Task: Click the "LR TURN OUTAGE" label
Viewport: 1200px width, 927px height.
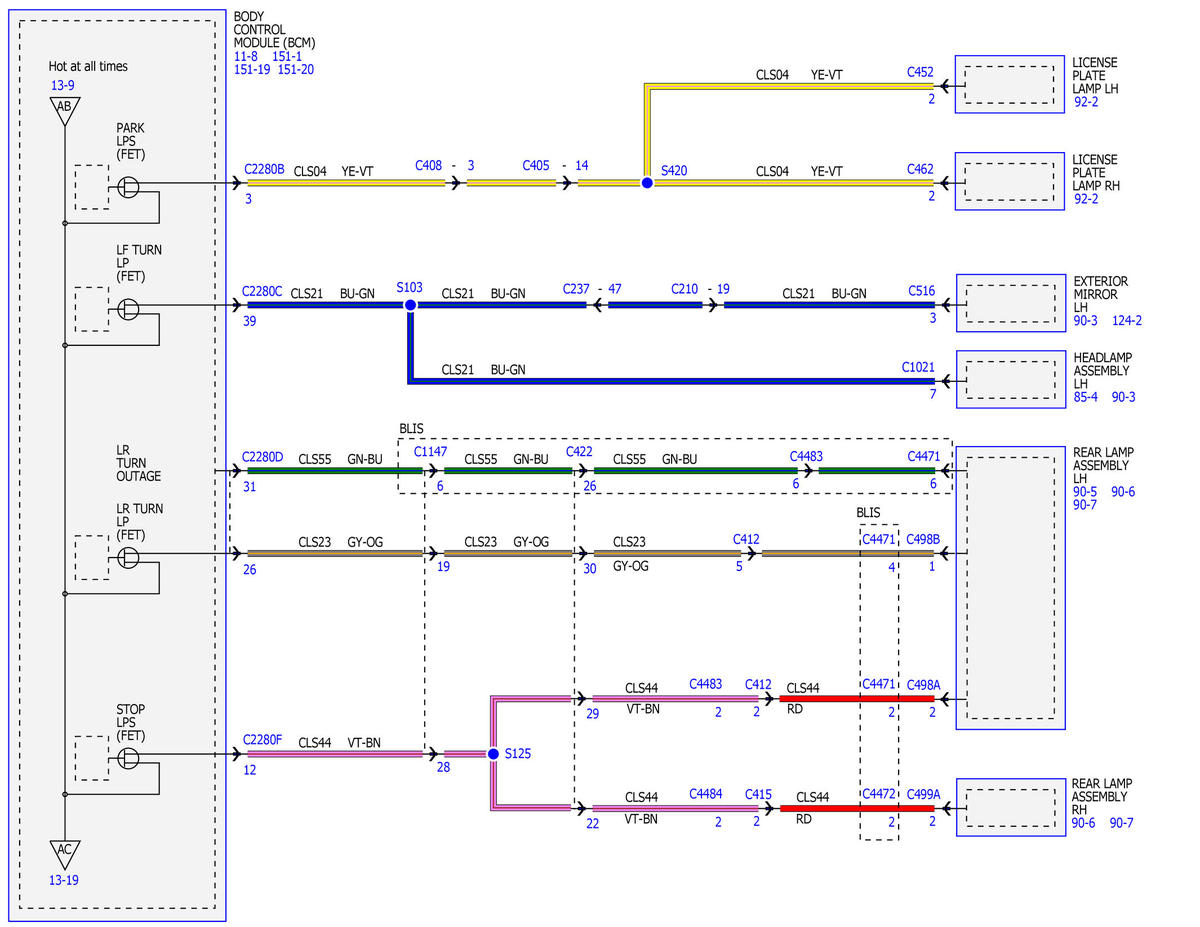Action: (x=138, y=464)
